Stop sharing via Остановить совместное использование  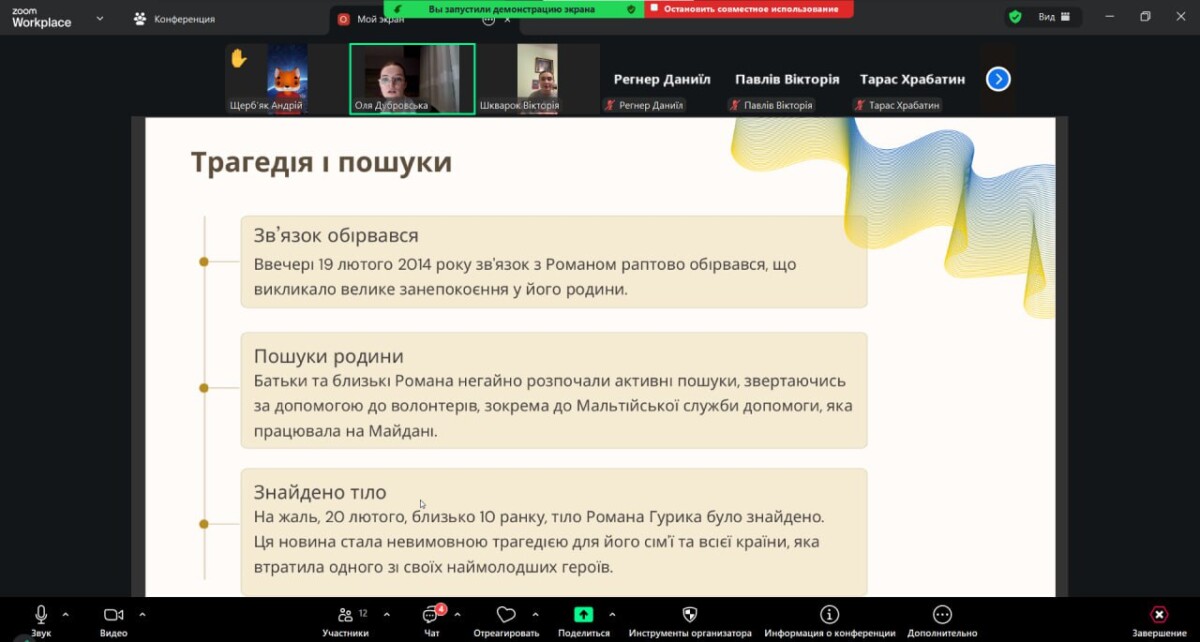(x=749, y=9)
